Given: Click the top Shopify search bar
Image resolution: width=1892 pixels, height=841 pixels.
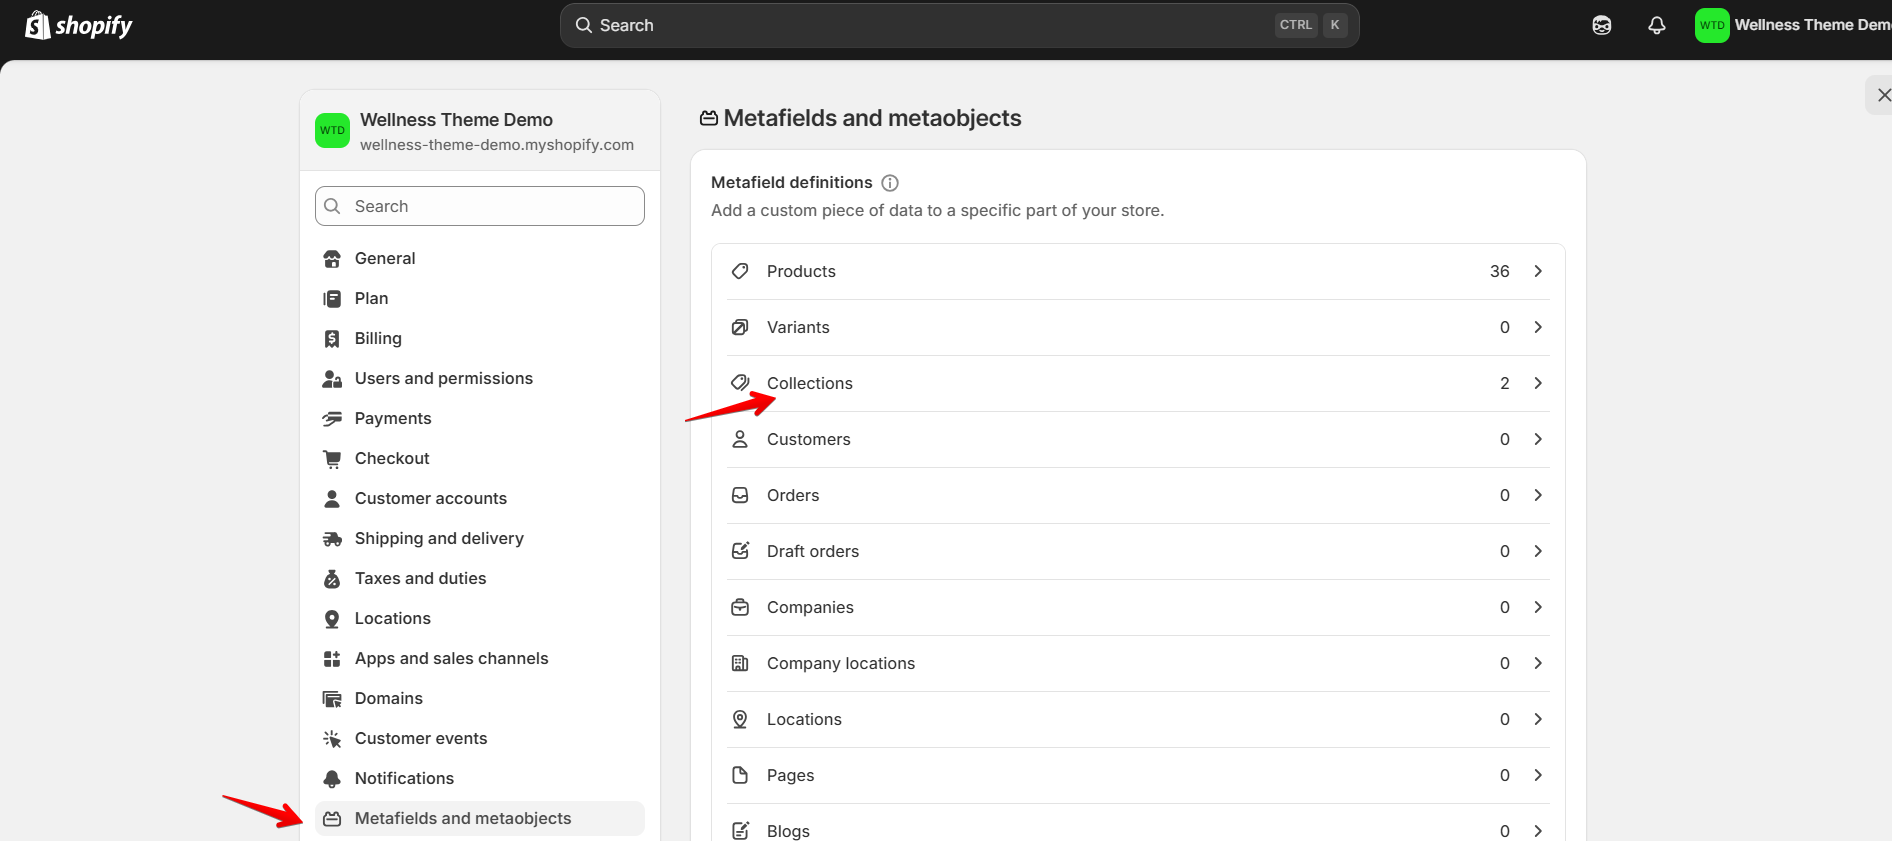Looking at the screenshot, I should 960,25.
